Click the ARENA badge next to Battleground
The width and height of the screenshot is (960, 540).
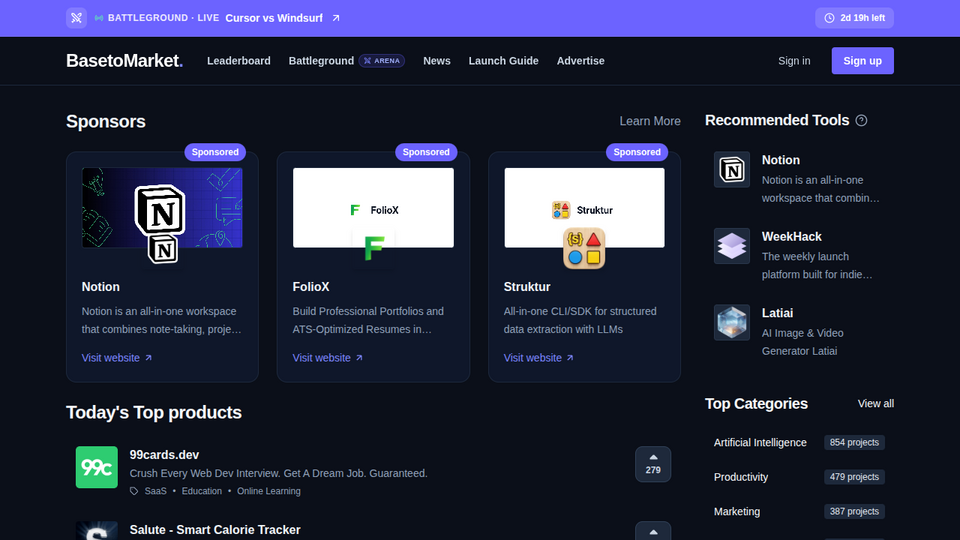[381, 61]
